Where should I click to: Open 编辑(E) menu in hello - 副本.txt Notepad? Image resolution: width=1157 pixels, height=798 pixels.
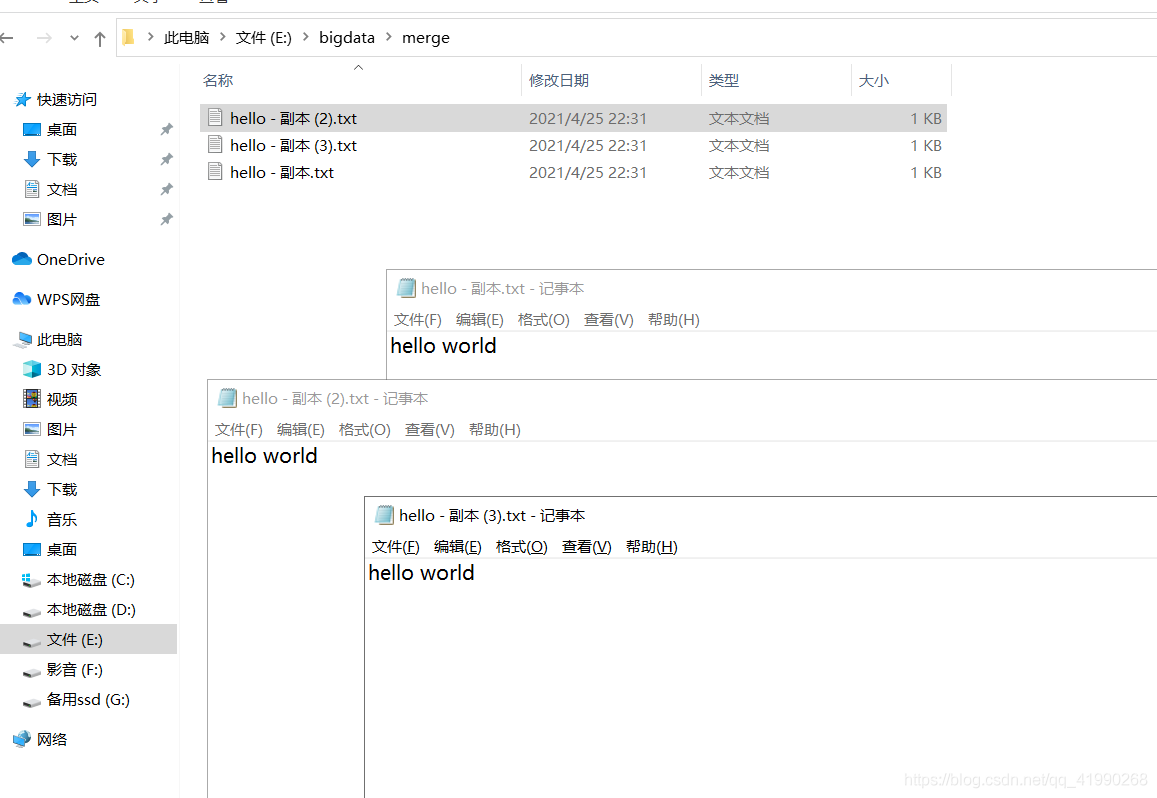(480, 320)
